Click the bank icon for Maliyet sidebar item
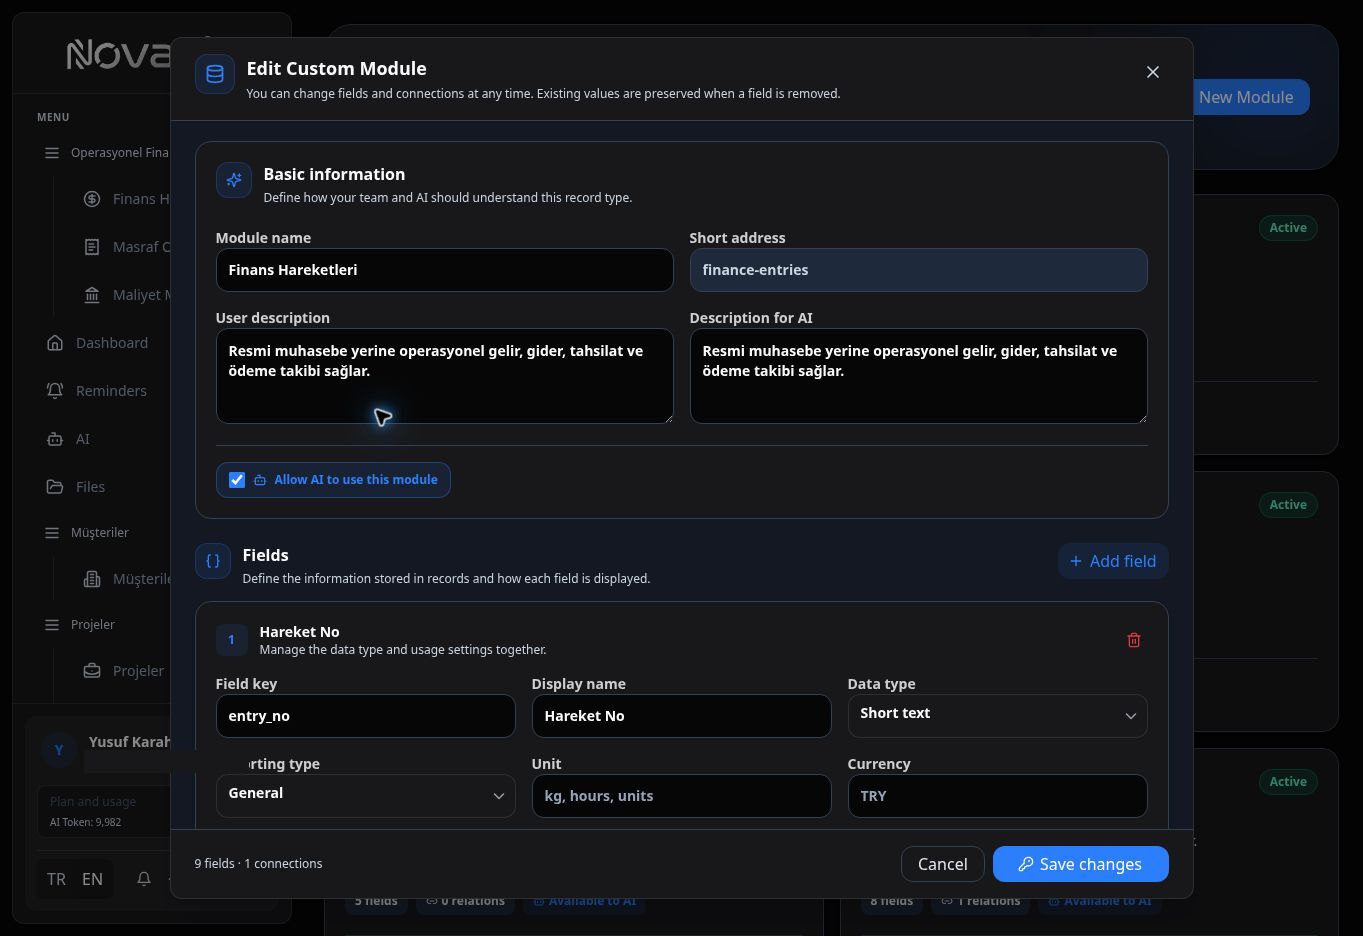The image size is (1363, 936). 92,295
